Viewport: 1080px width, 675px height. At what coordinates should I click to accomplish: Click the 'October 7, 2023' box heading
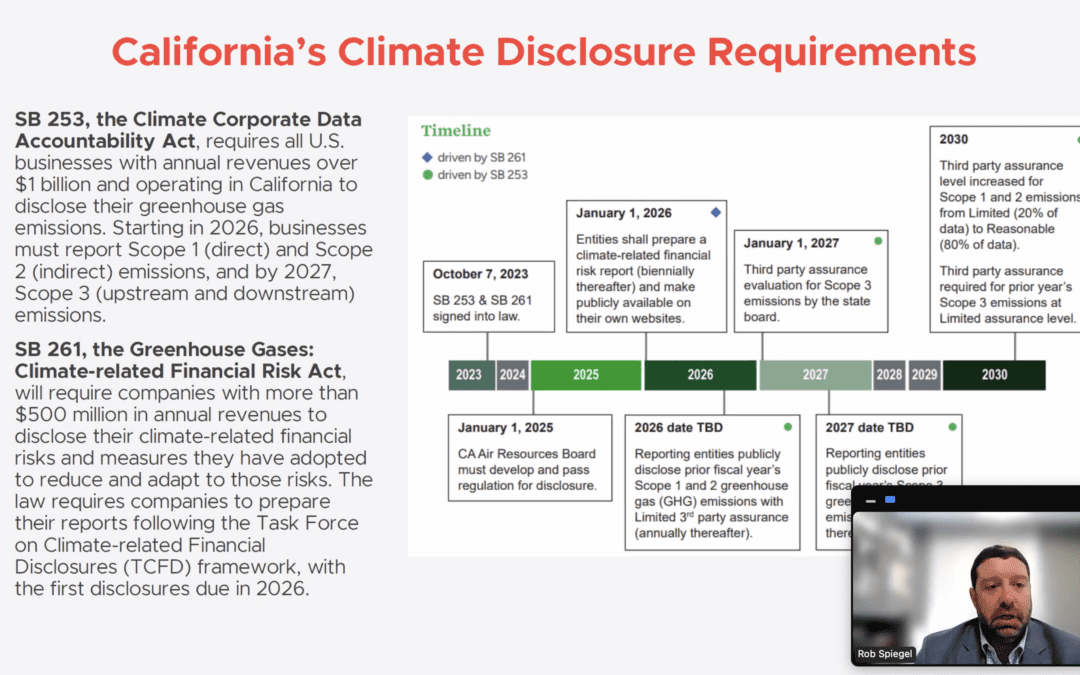coord(480,273)
